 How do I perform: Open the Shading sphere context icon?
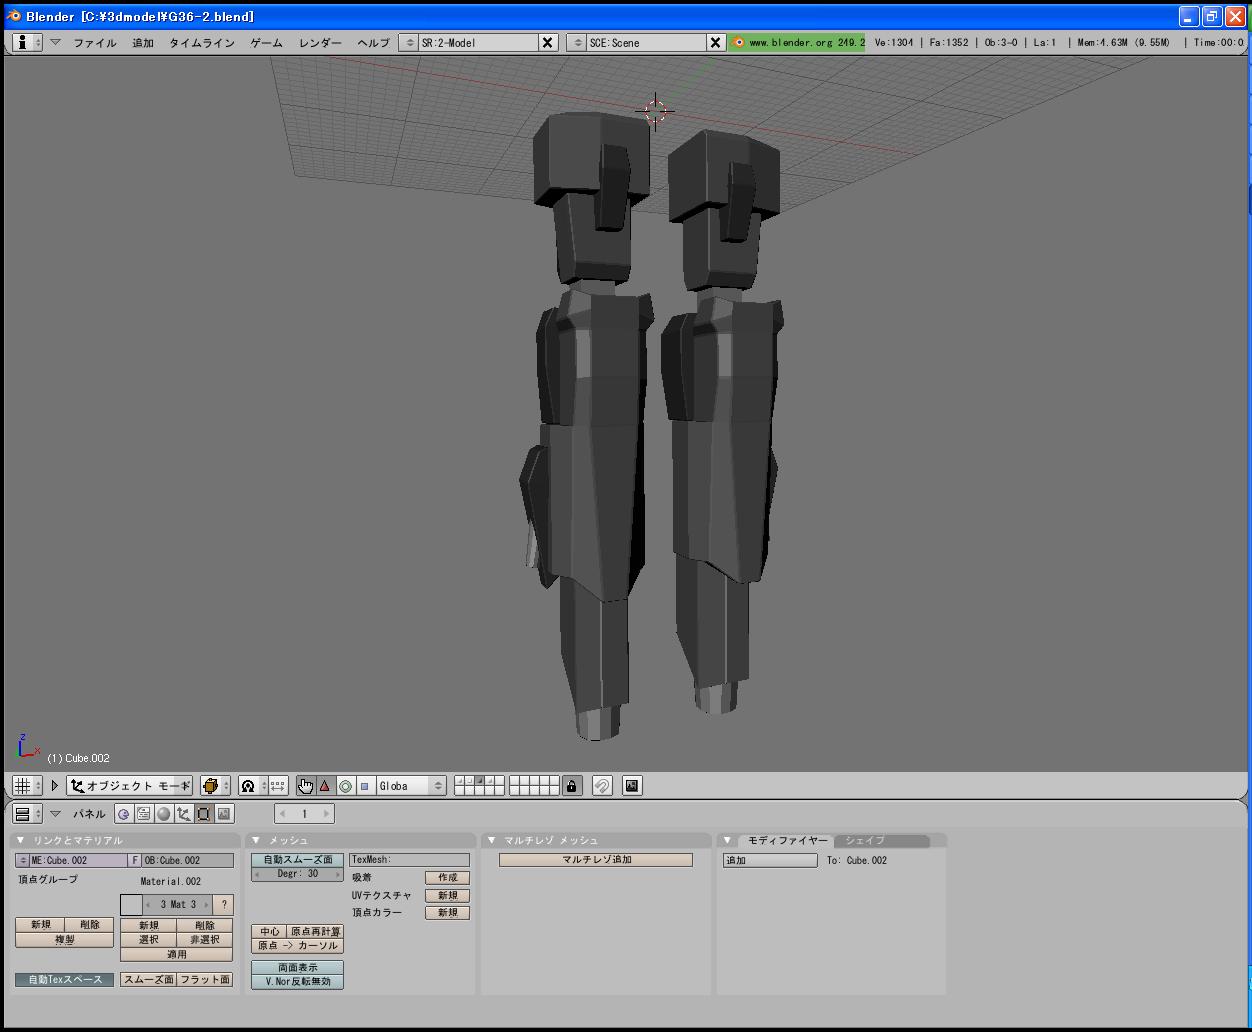(164, 814)
